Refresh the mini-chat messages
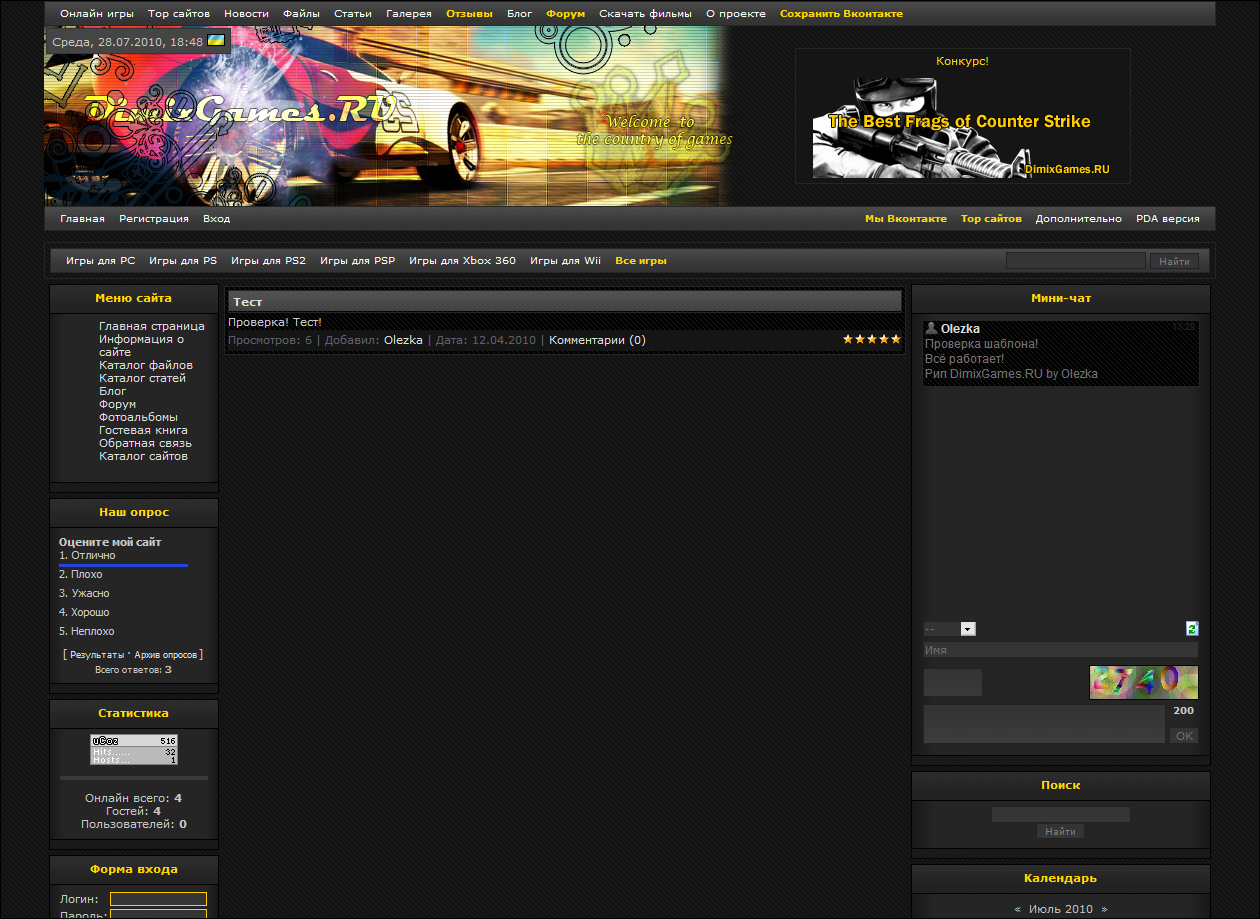1260x919 pixels. tap(1192, 629)
